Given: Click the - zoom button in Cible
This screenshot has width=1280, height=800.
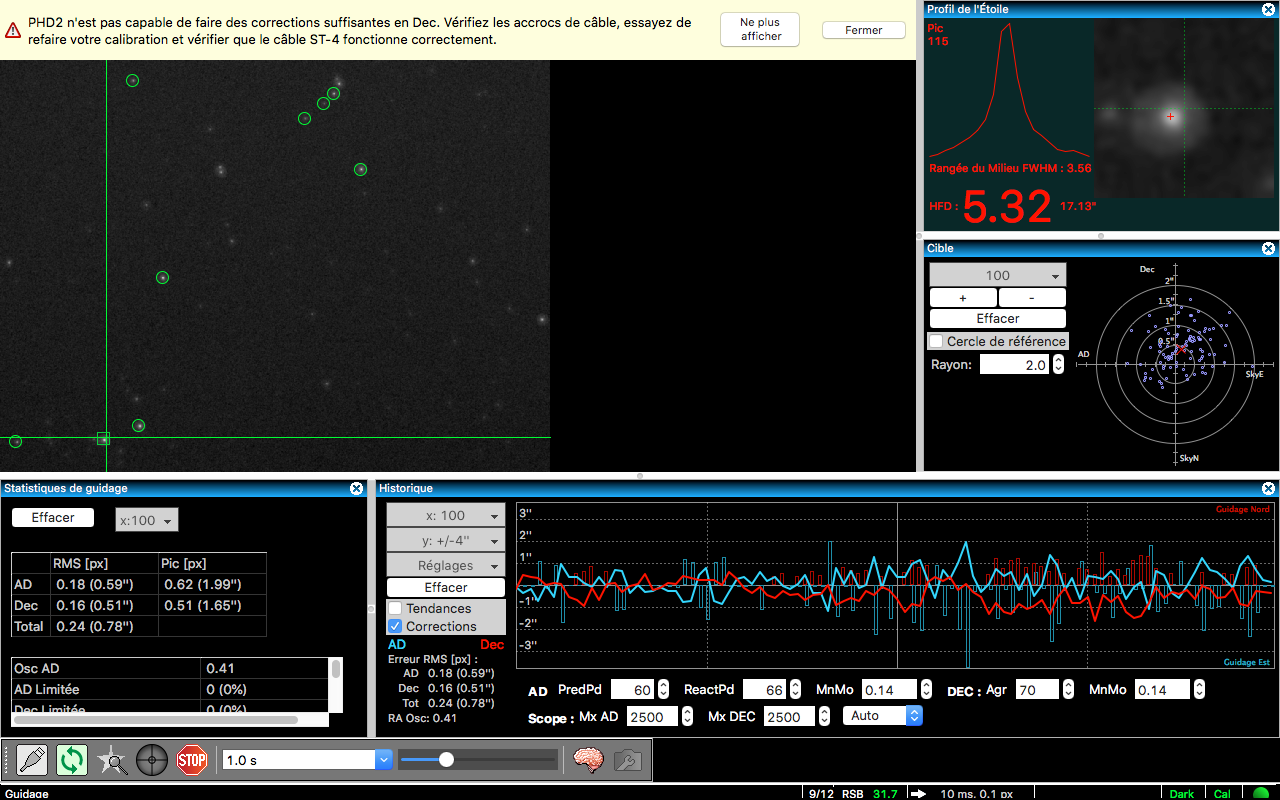Looking at the screenshot, I should point(1032,298).
